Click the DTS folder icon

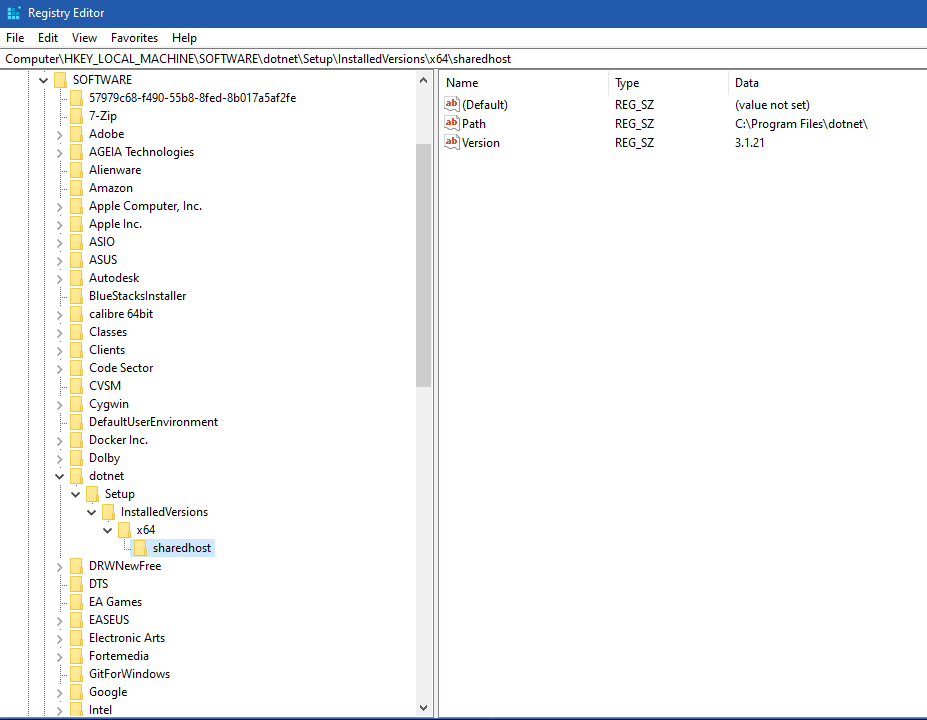point(76,584)
